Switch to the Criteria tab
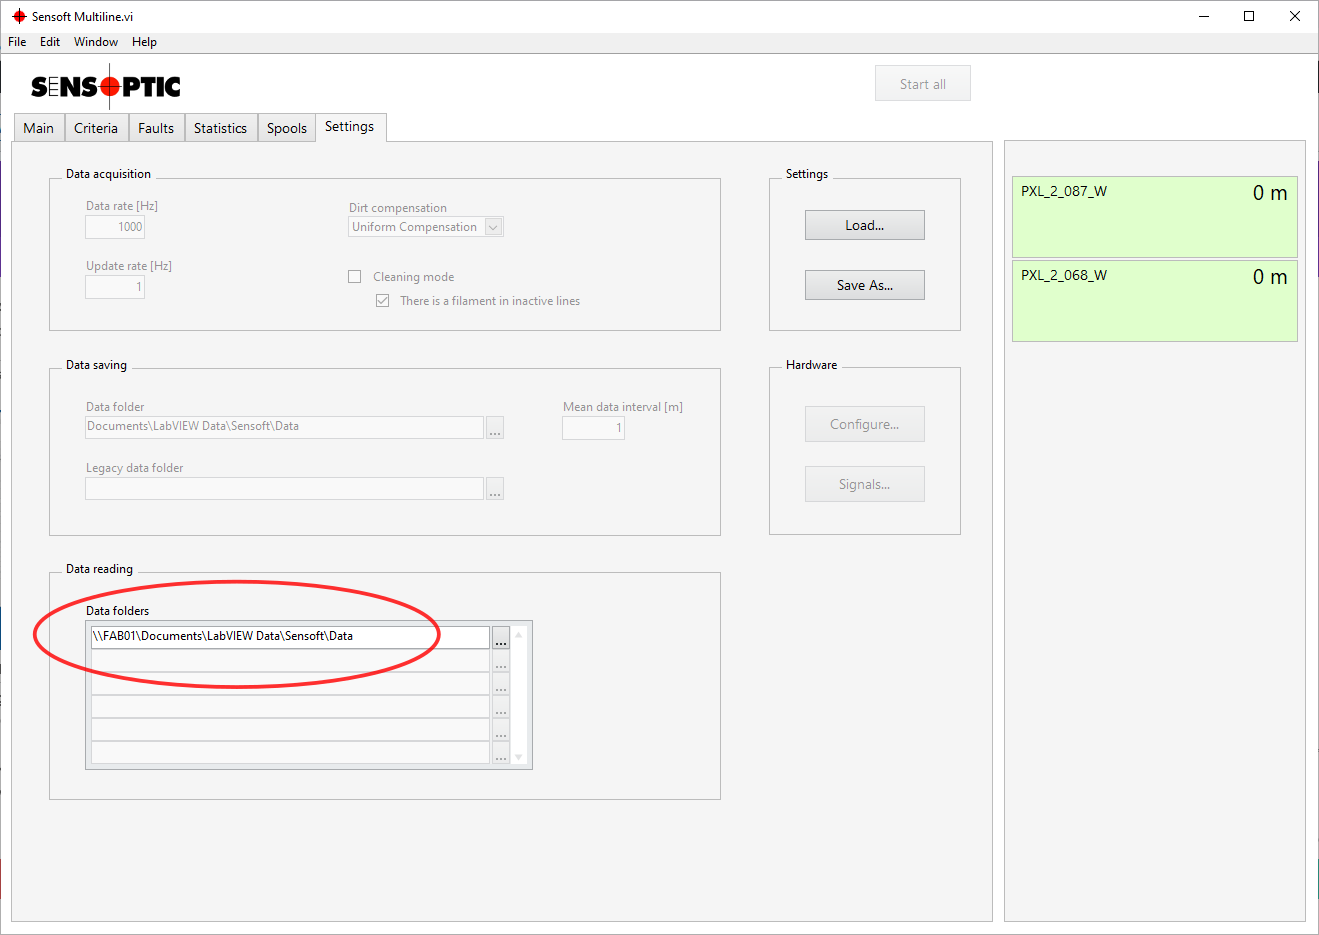This screenshot has width=1319, height=935. (96, 128)
